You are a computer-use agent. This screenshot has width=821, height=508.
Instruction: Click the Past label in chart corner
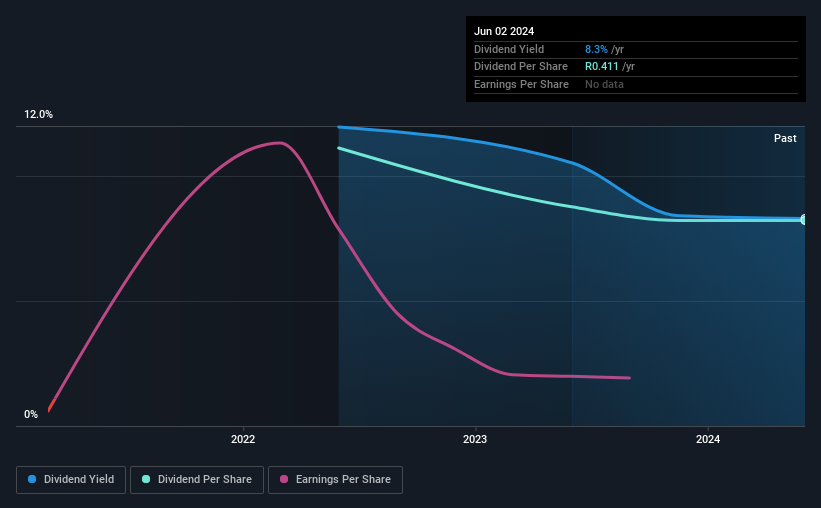(785, 138)
